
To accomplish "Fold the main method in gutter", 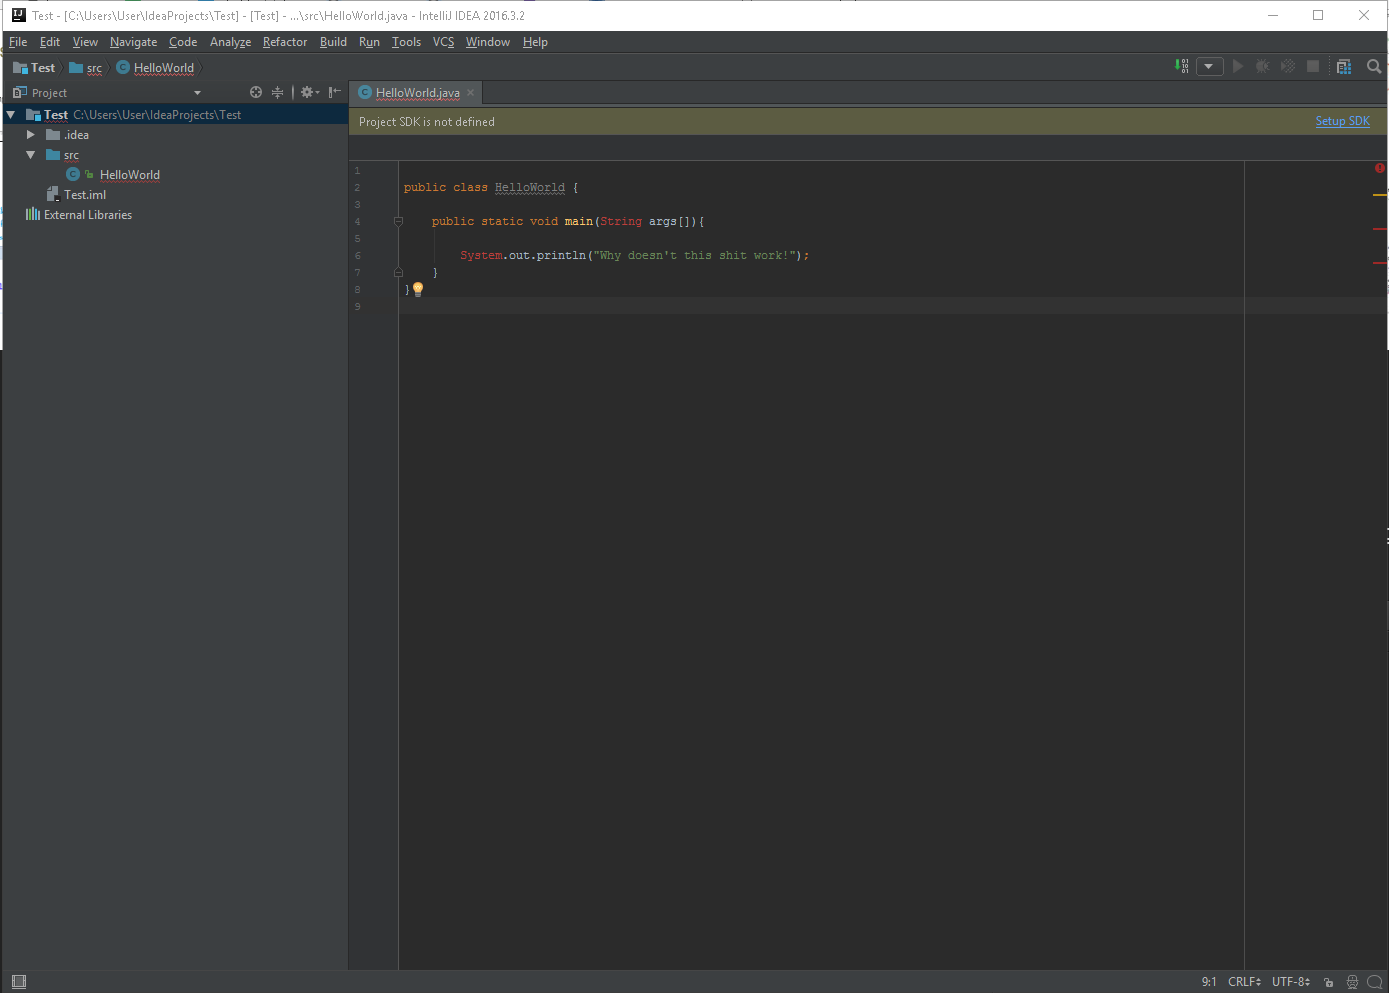I will point(398,222).
